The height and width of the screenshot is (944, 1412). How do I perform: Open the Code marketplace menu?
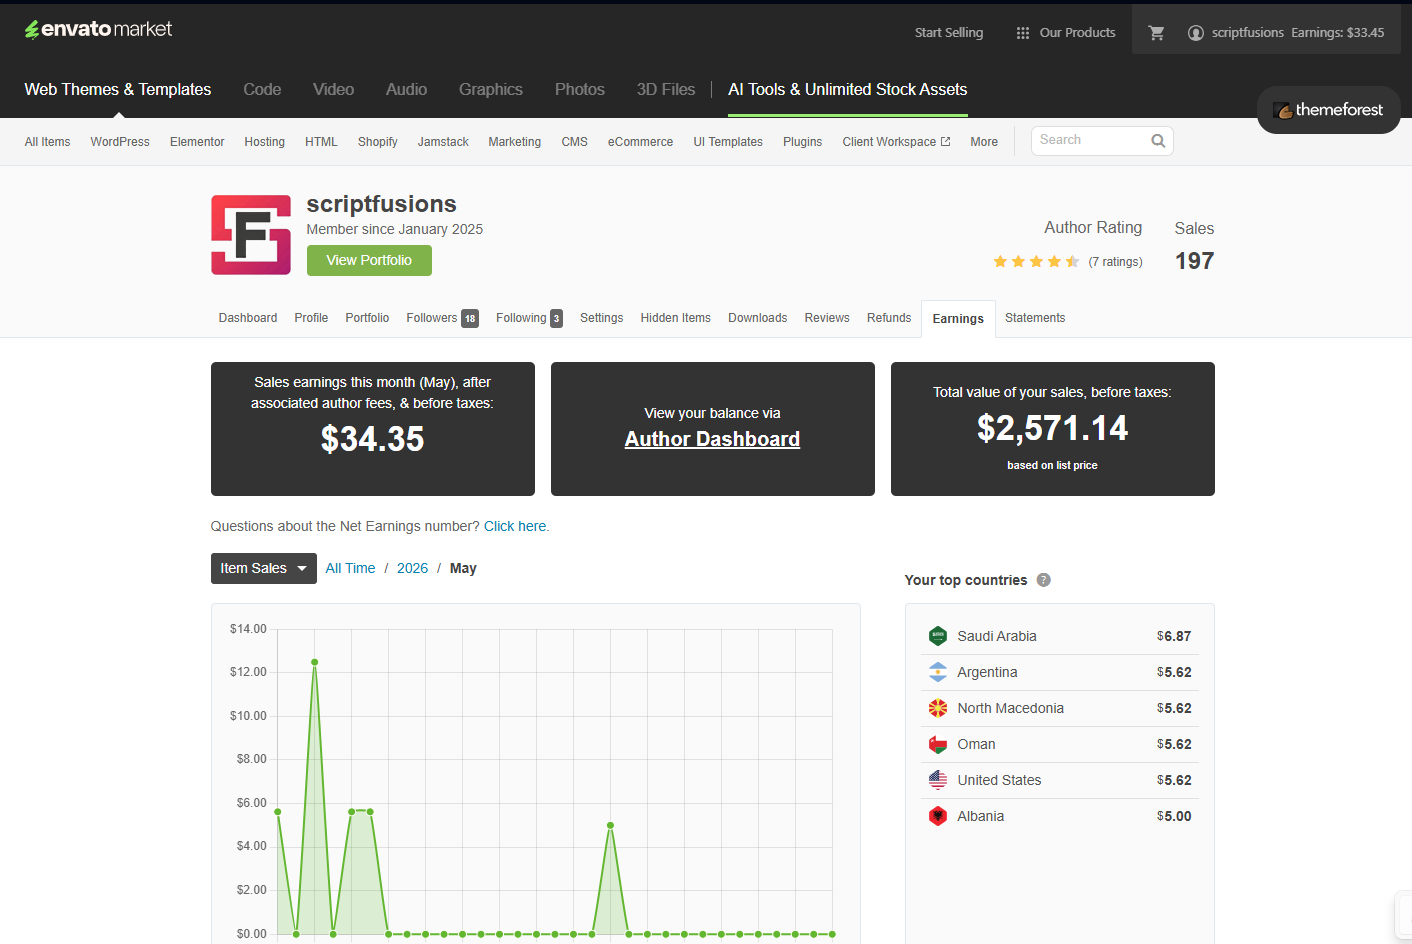tap(262, 89)
